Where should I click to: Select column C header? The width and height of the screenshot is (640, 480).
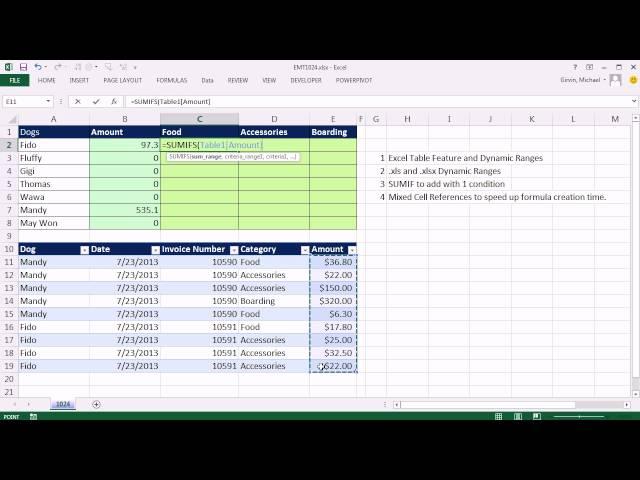click(200, 119)
